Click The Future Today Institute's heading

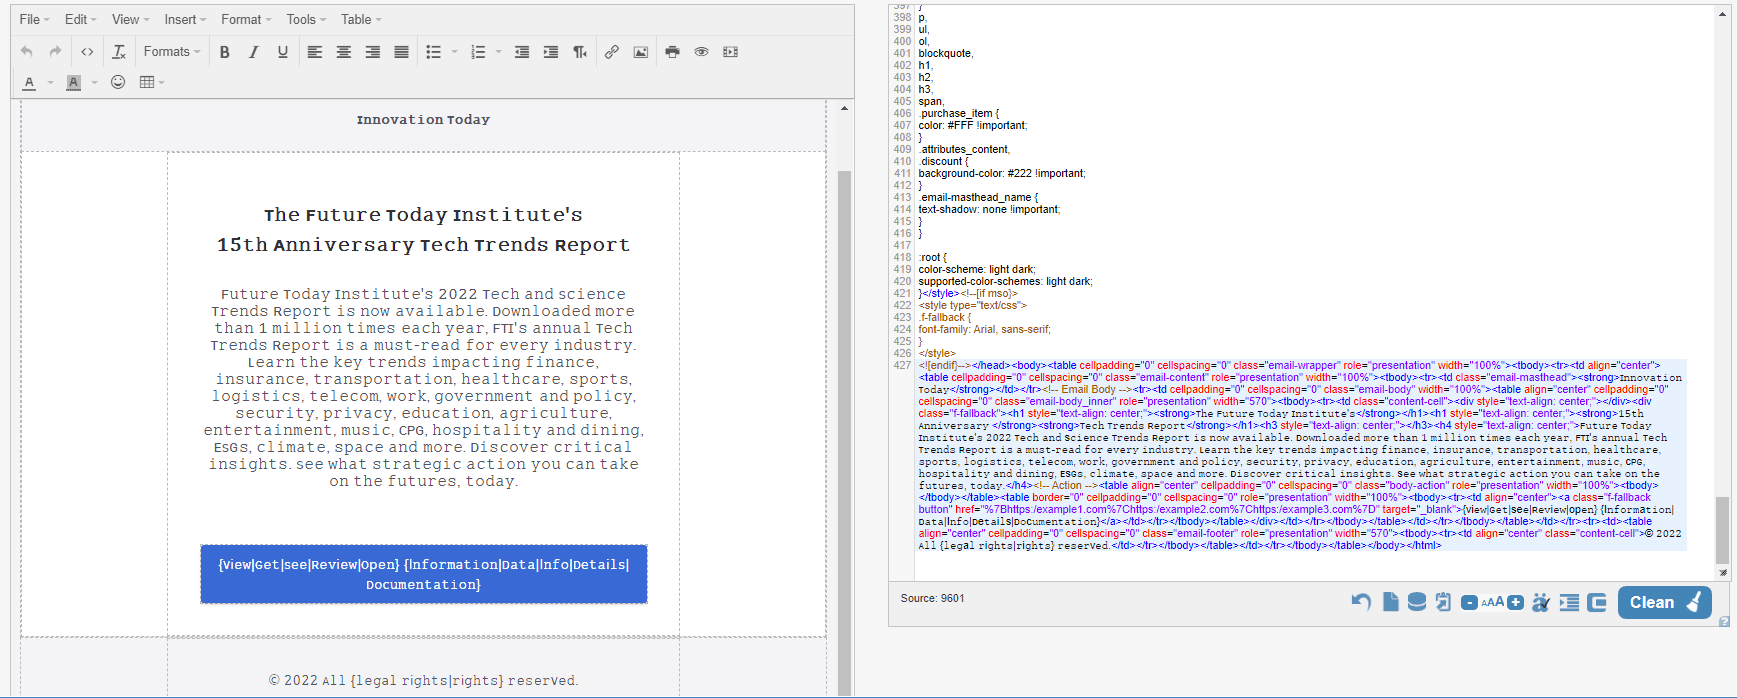[424, 215]
